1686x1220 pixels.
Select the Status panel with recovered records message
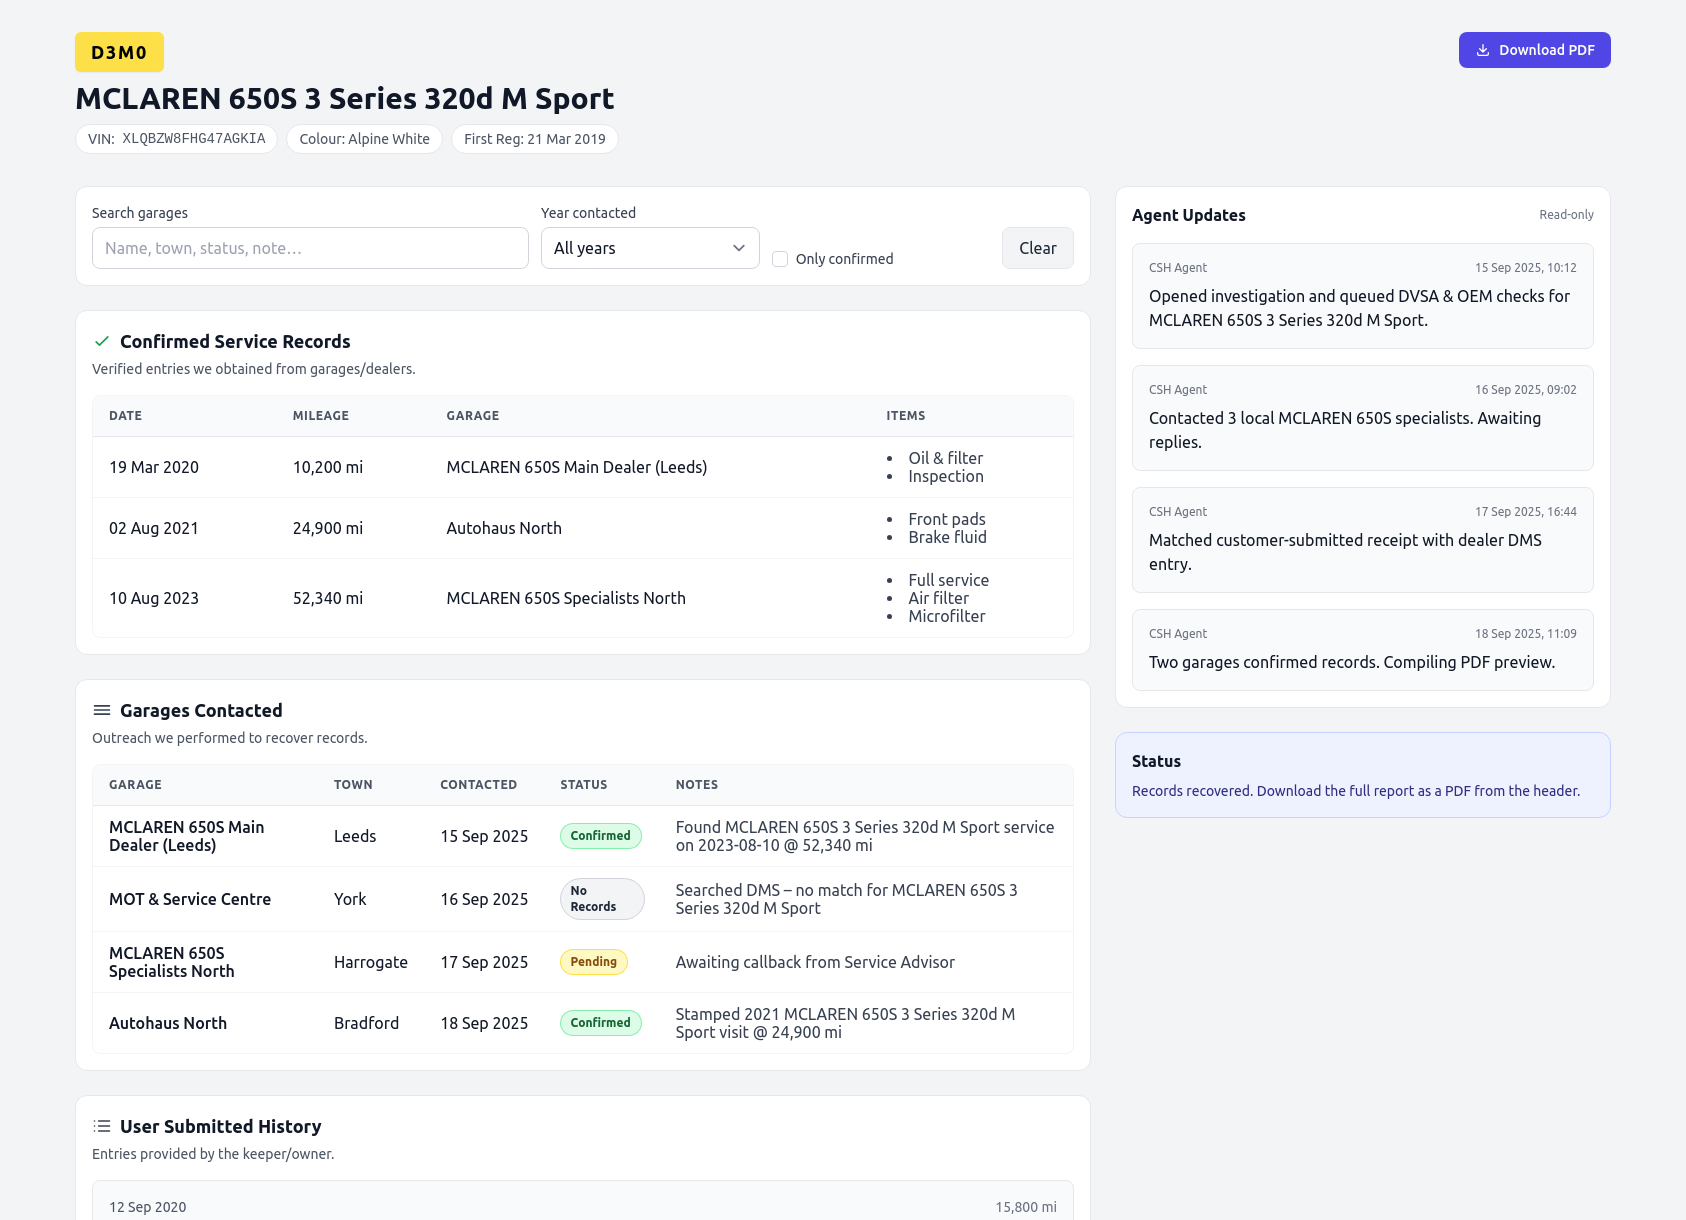coord(1362,775)
